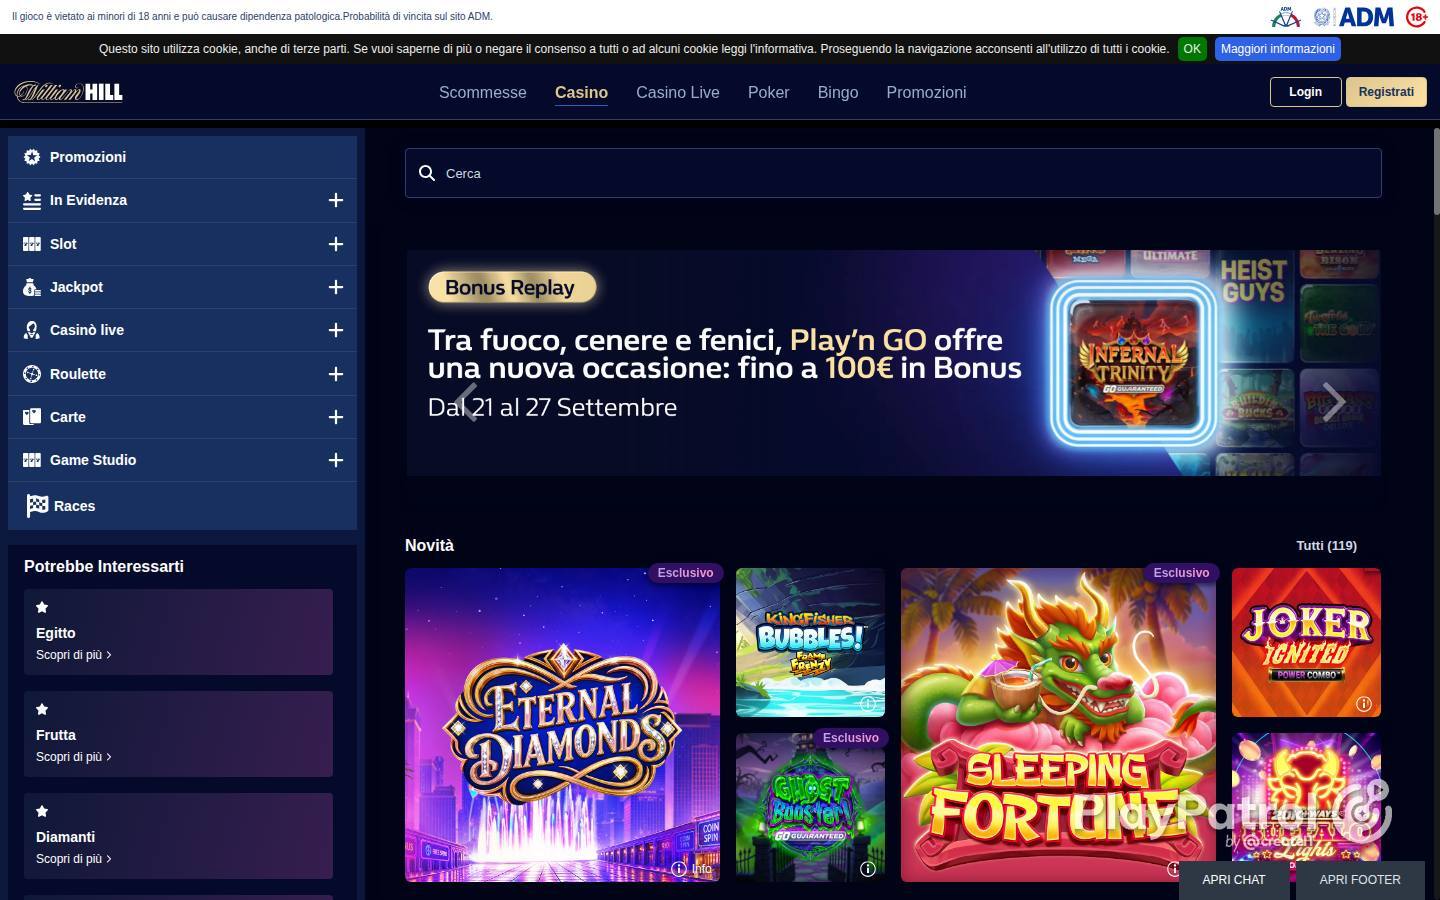Open the Promozioni top navigation tab
Image resolution: width=1440 pixels, height=900 pixels.
point(926,92)
